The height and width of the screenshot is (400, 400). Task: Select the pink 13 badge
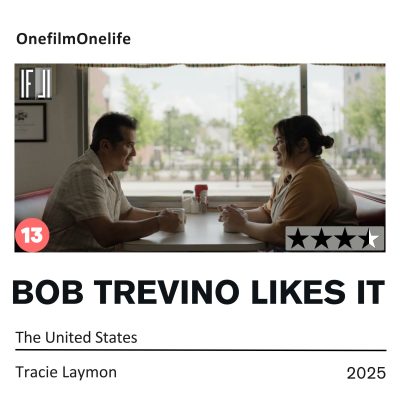(32, 235)
